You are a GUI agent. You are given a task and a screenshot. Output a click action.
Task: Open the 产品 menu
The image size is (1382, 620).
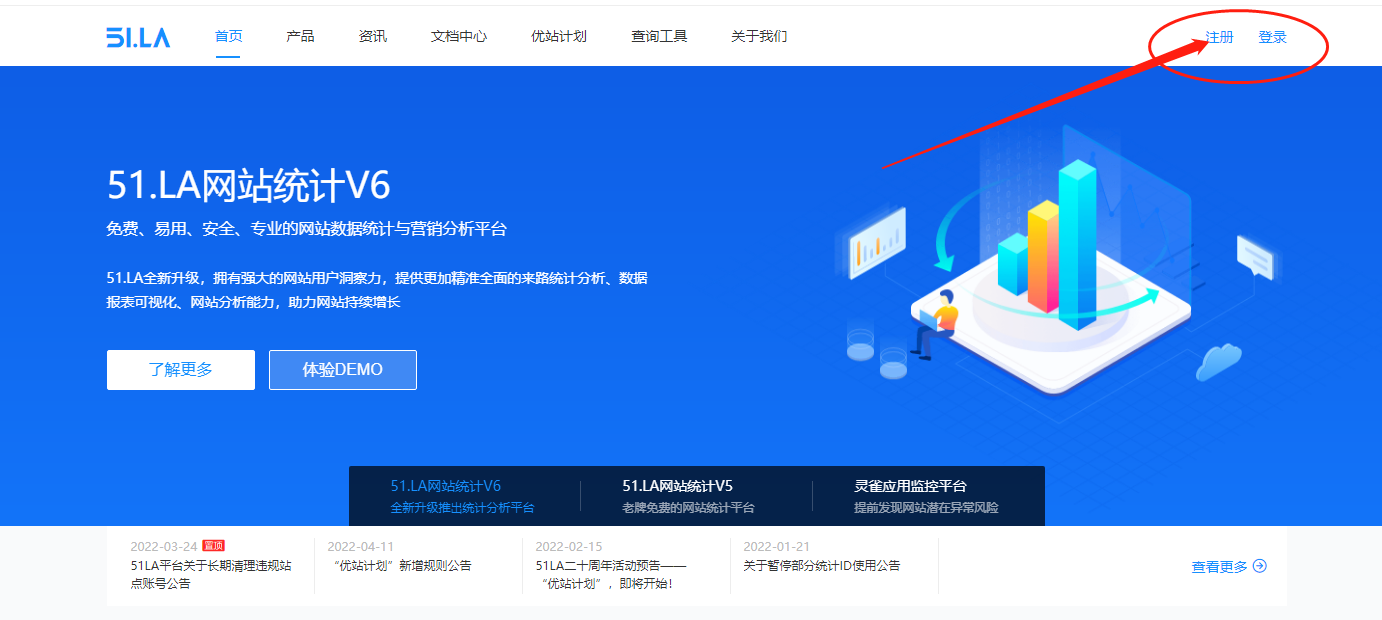tap(300, 37)
